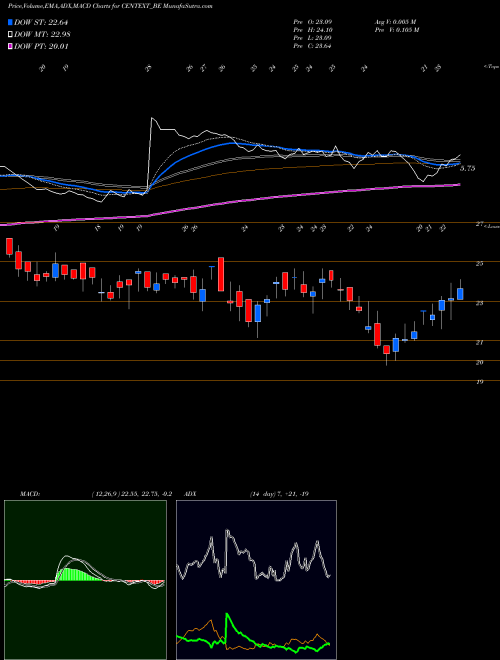
Task: Select the 'Pre L: 23.09' value
Action: (x=312, y=38)
